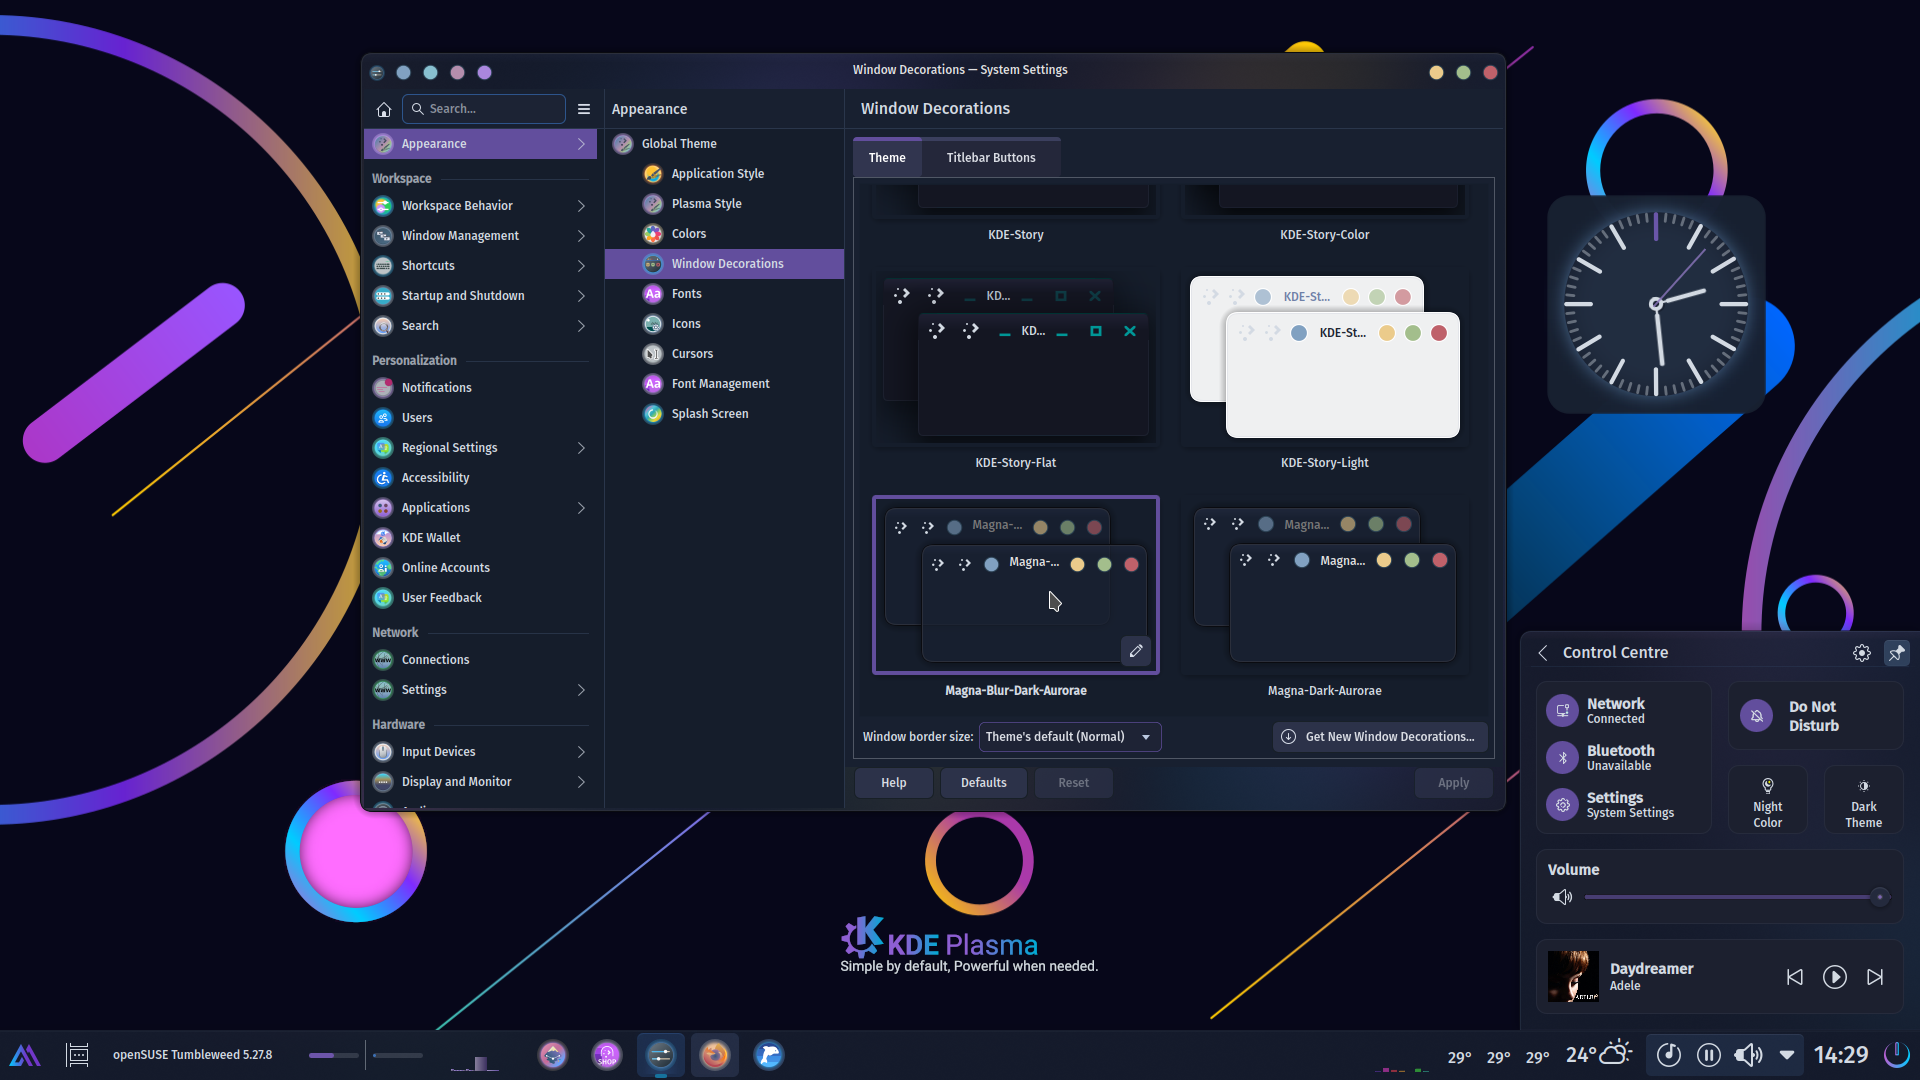Open KDE Wallet settings
The height and width of the screenshot is (1080, 1920).
click(x=482, y=538)
